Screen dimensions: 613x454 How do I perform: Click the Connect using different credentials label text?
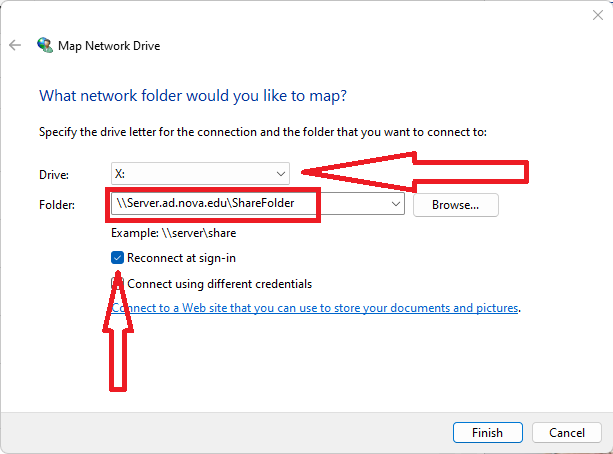(x=220, y=284)
